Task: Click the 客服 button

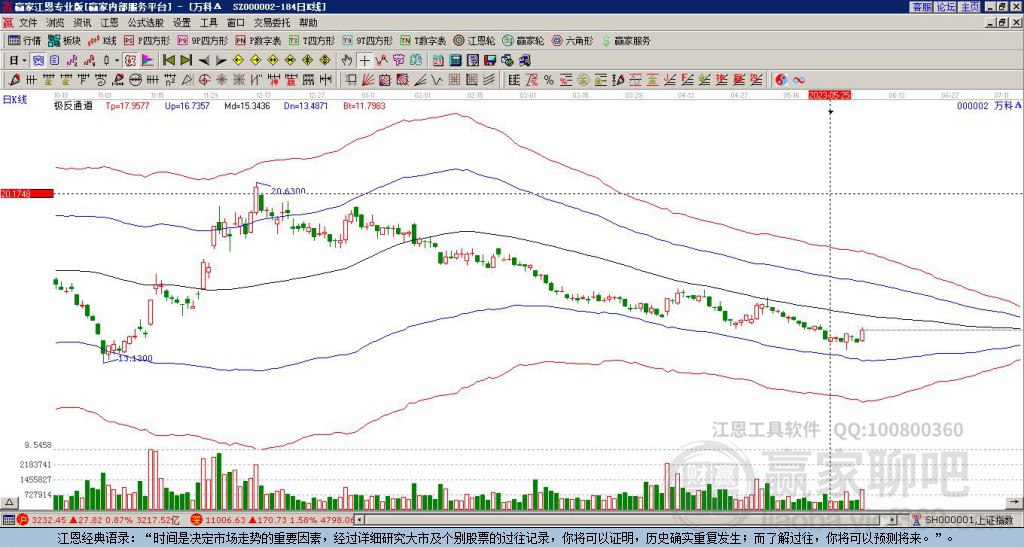Action: click(x=921, y=7)
